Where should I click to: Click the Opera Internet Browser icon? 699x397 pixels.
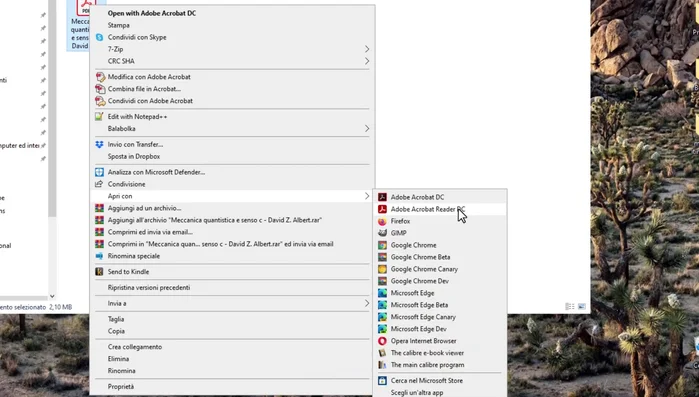pos(382,341)
